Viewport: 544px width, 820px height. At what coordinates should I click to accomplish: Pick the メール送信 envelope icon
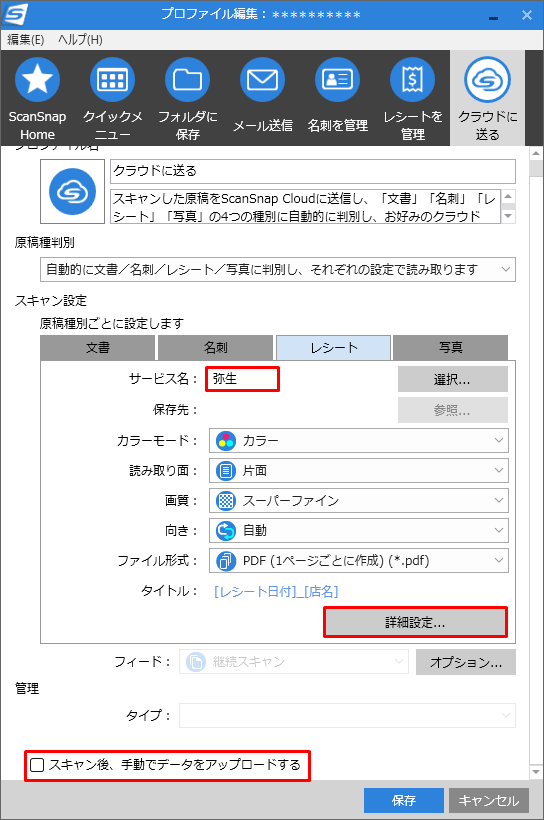pyautogui.click(x=262, y=80)
